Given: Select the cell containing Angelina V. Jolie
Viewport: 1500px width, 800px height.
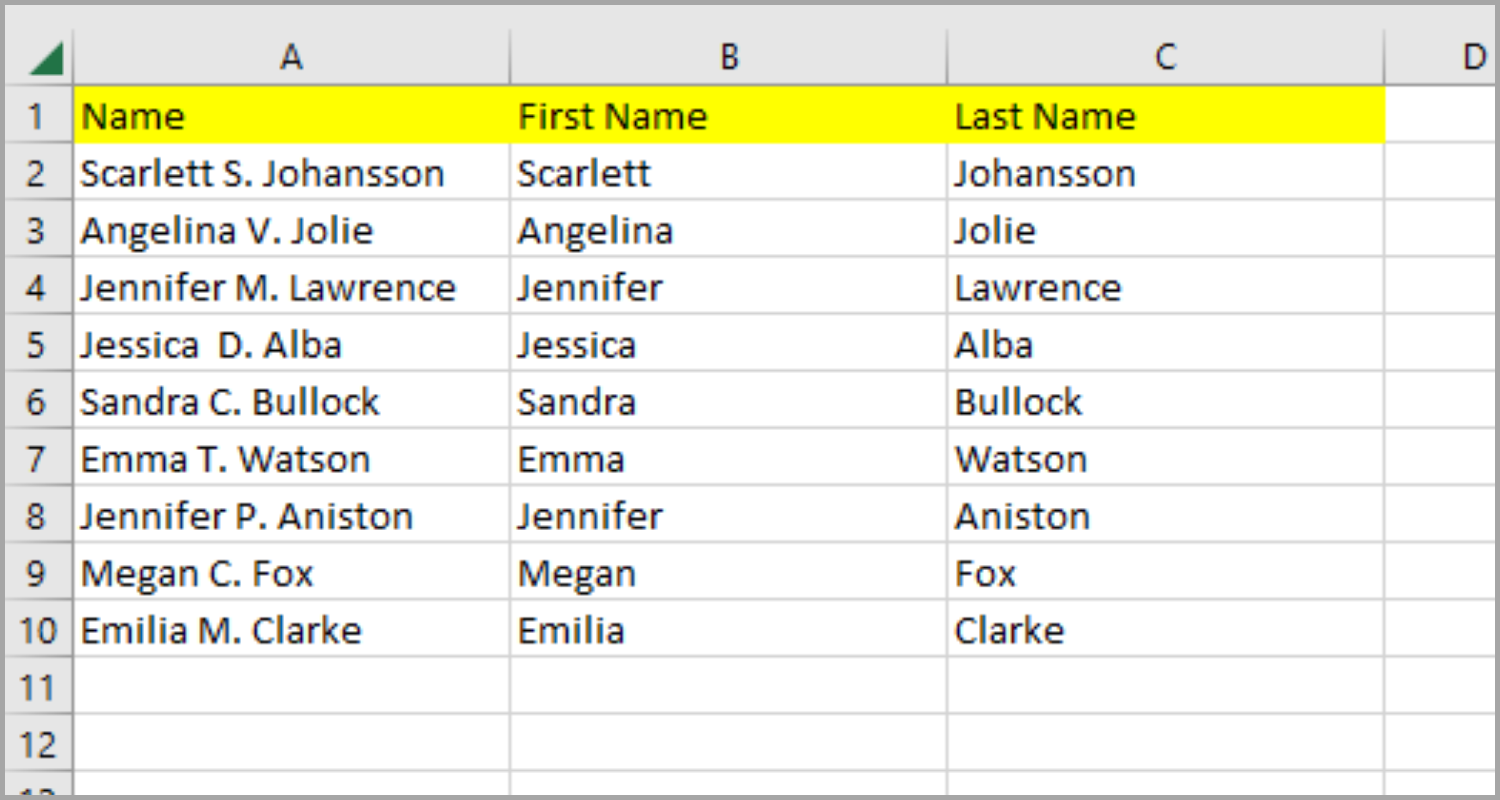Looking at the screenshot, I should coord(290,230).
